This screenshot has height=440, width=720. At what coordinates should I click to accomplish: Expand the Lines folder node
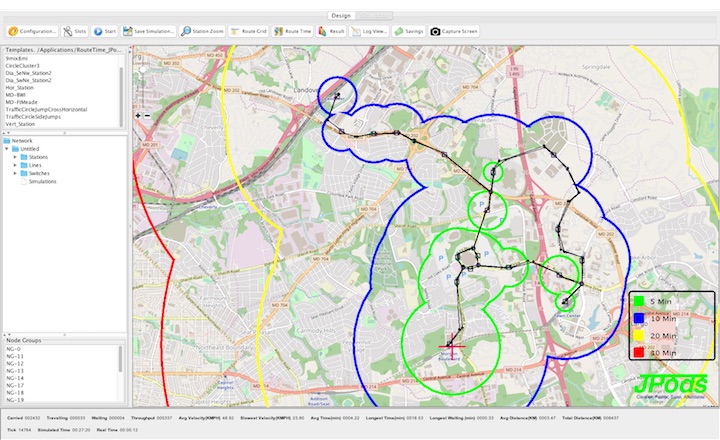[x=16, y=165]
